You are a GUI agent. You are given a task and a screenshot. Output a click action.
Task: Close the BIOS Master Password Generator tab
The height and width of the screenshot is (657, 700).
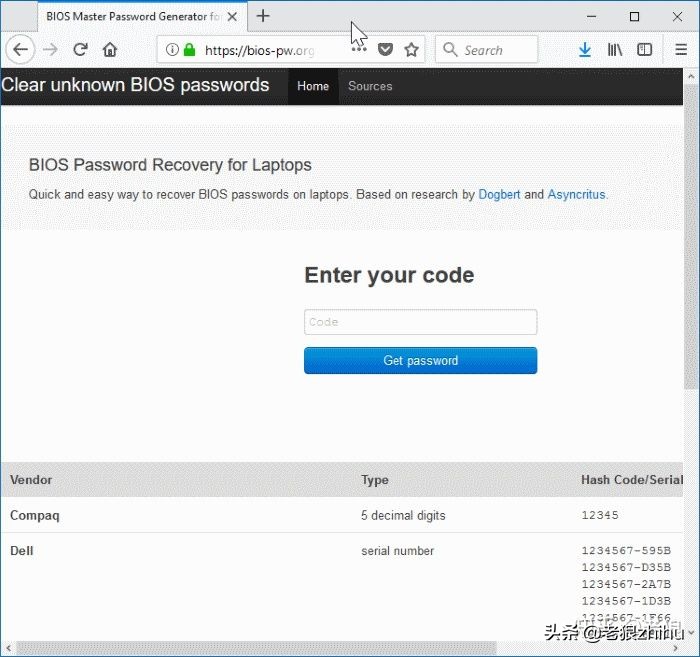tap(231, 17)
